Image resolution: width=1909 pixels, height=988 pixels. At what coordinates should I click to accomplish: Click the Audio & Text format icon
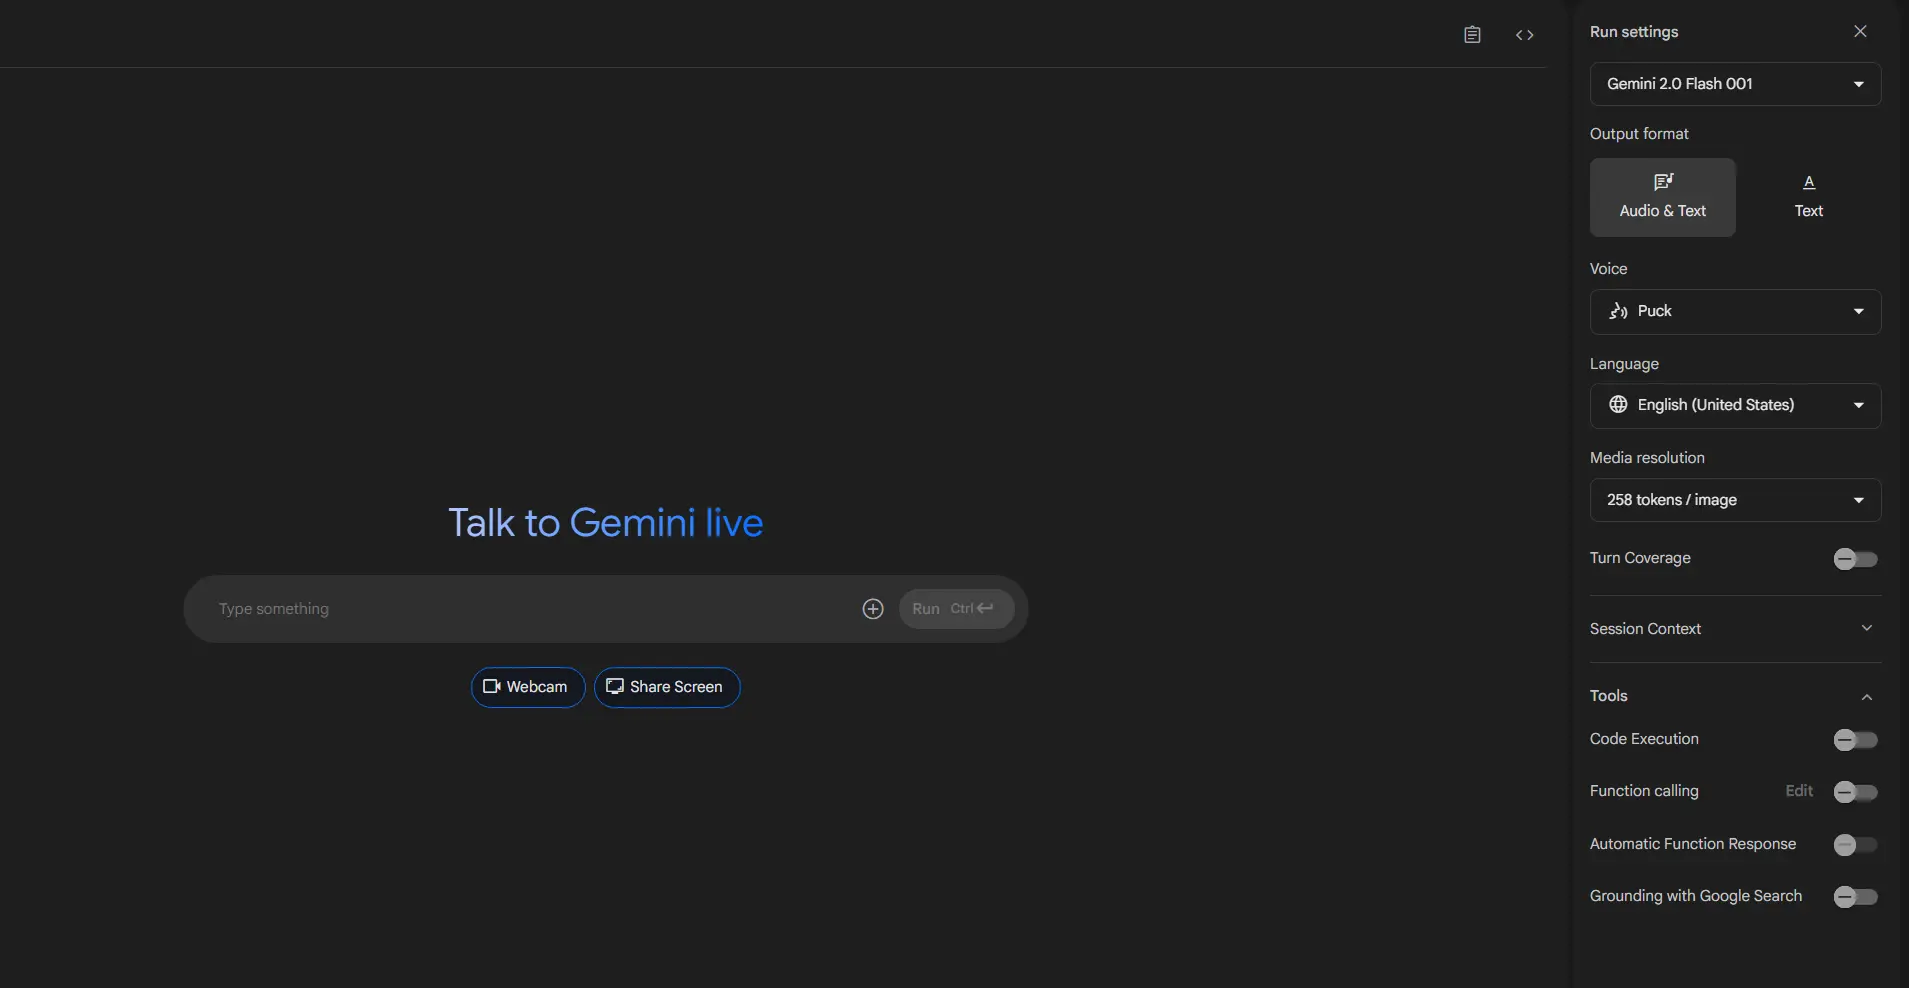1663,182
